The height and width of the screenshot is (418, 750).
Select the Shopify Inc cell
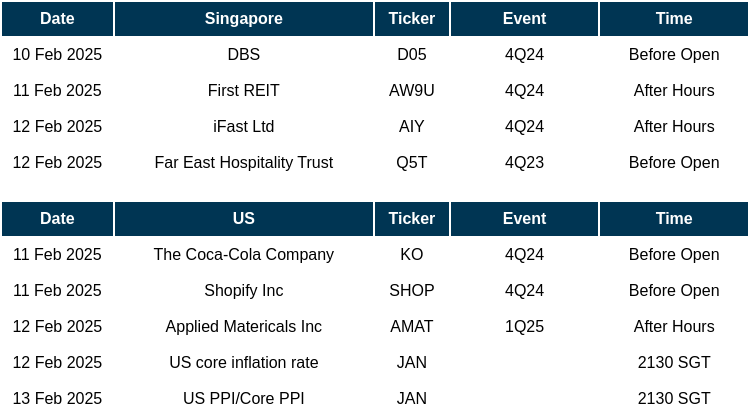coord(243,291)
